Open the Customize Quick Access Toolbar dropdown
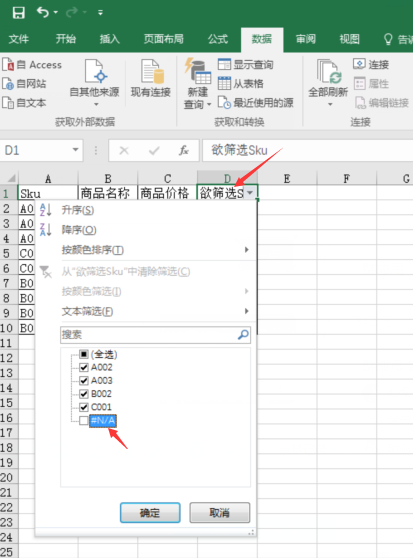 [101, 13]
